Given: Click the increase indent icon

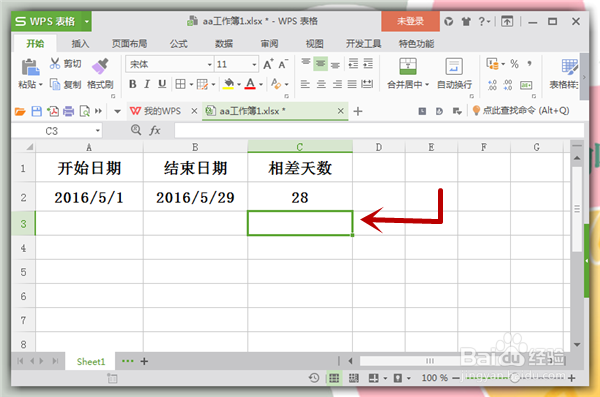Looking at the screenshot, I should [x=368, y=64].
